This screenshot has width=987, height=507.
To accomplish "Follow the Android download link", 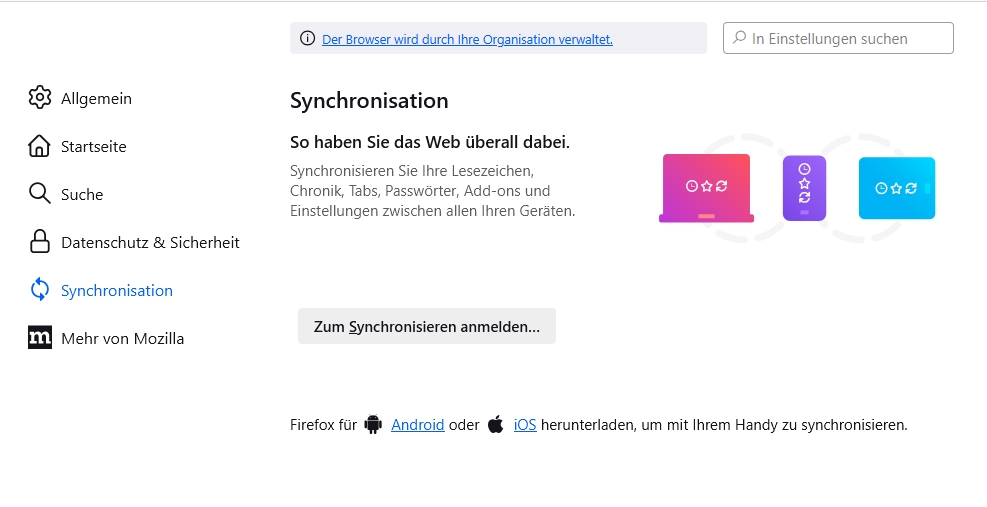I will 417,424.
